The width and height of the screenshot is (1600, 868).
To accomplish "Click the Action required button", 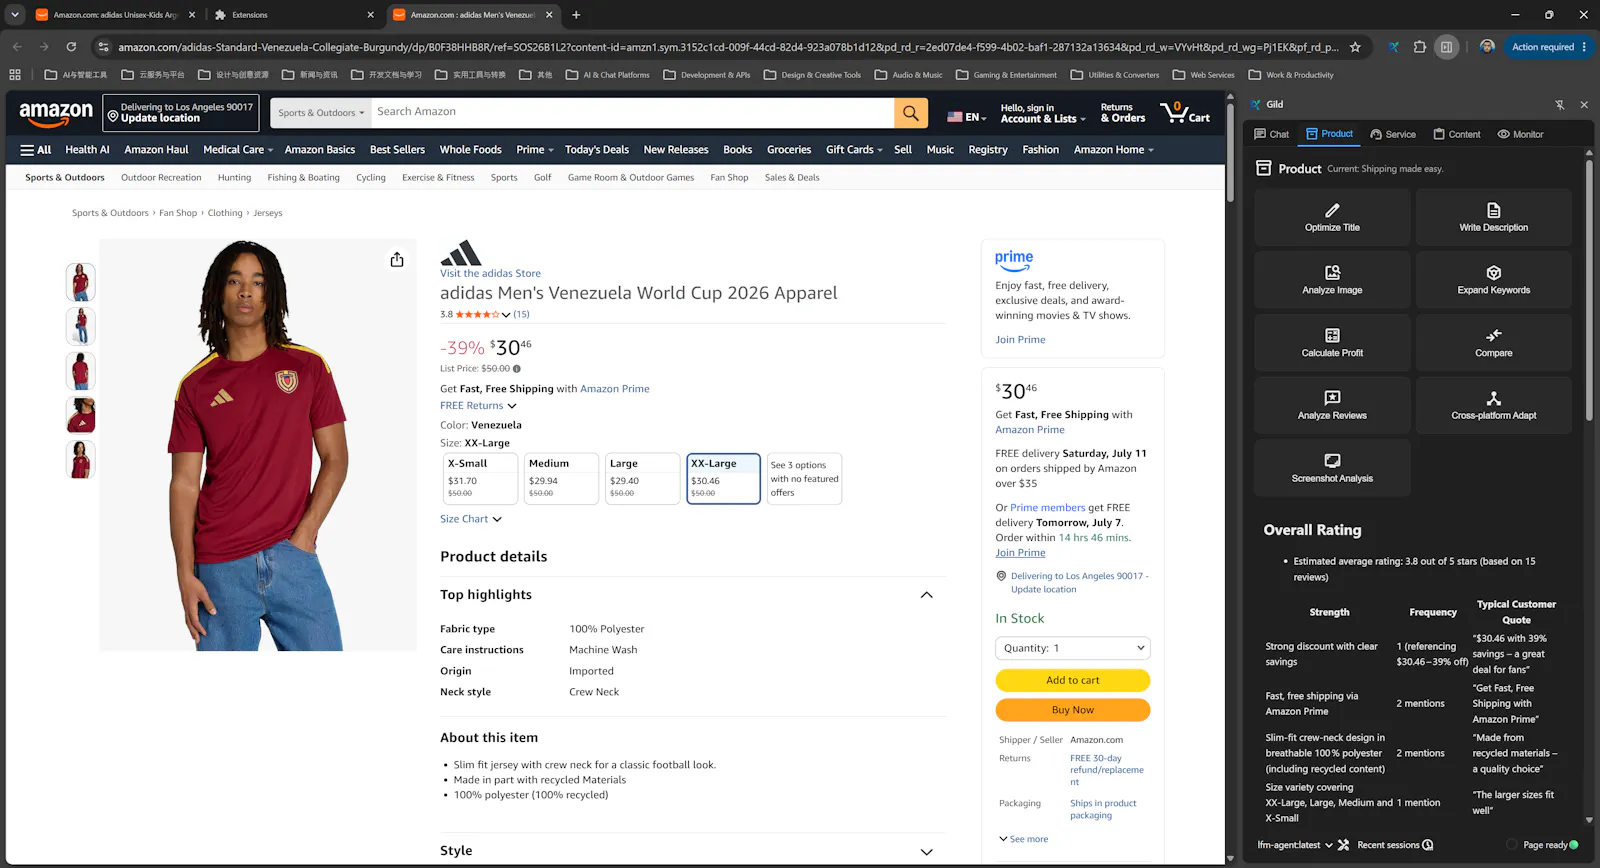I will coord(1549,47).
